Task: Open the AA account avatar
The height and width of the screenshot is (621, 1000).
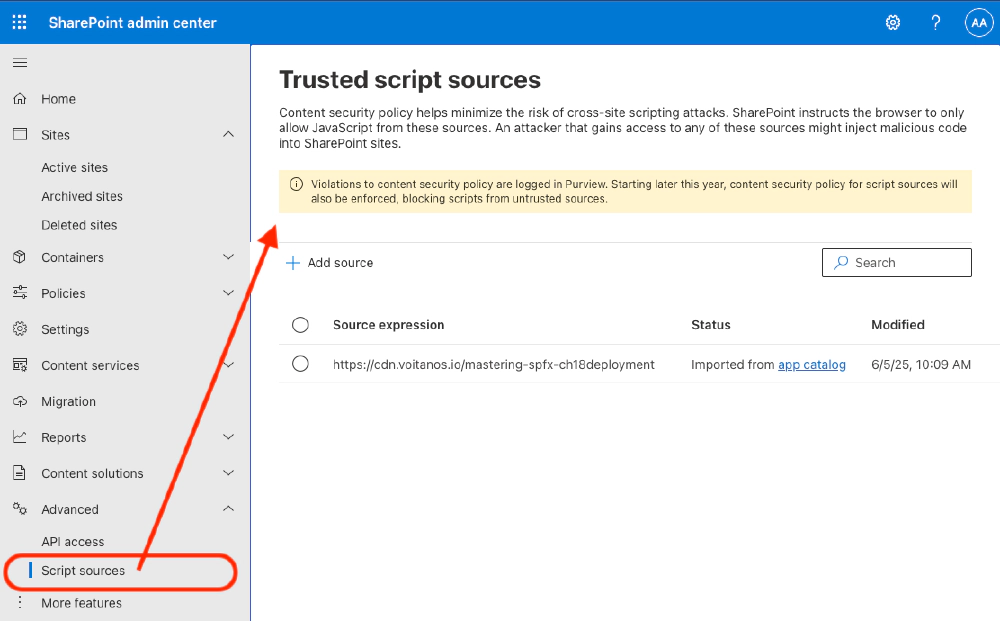Action: point(979,23)
